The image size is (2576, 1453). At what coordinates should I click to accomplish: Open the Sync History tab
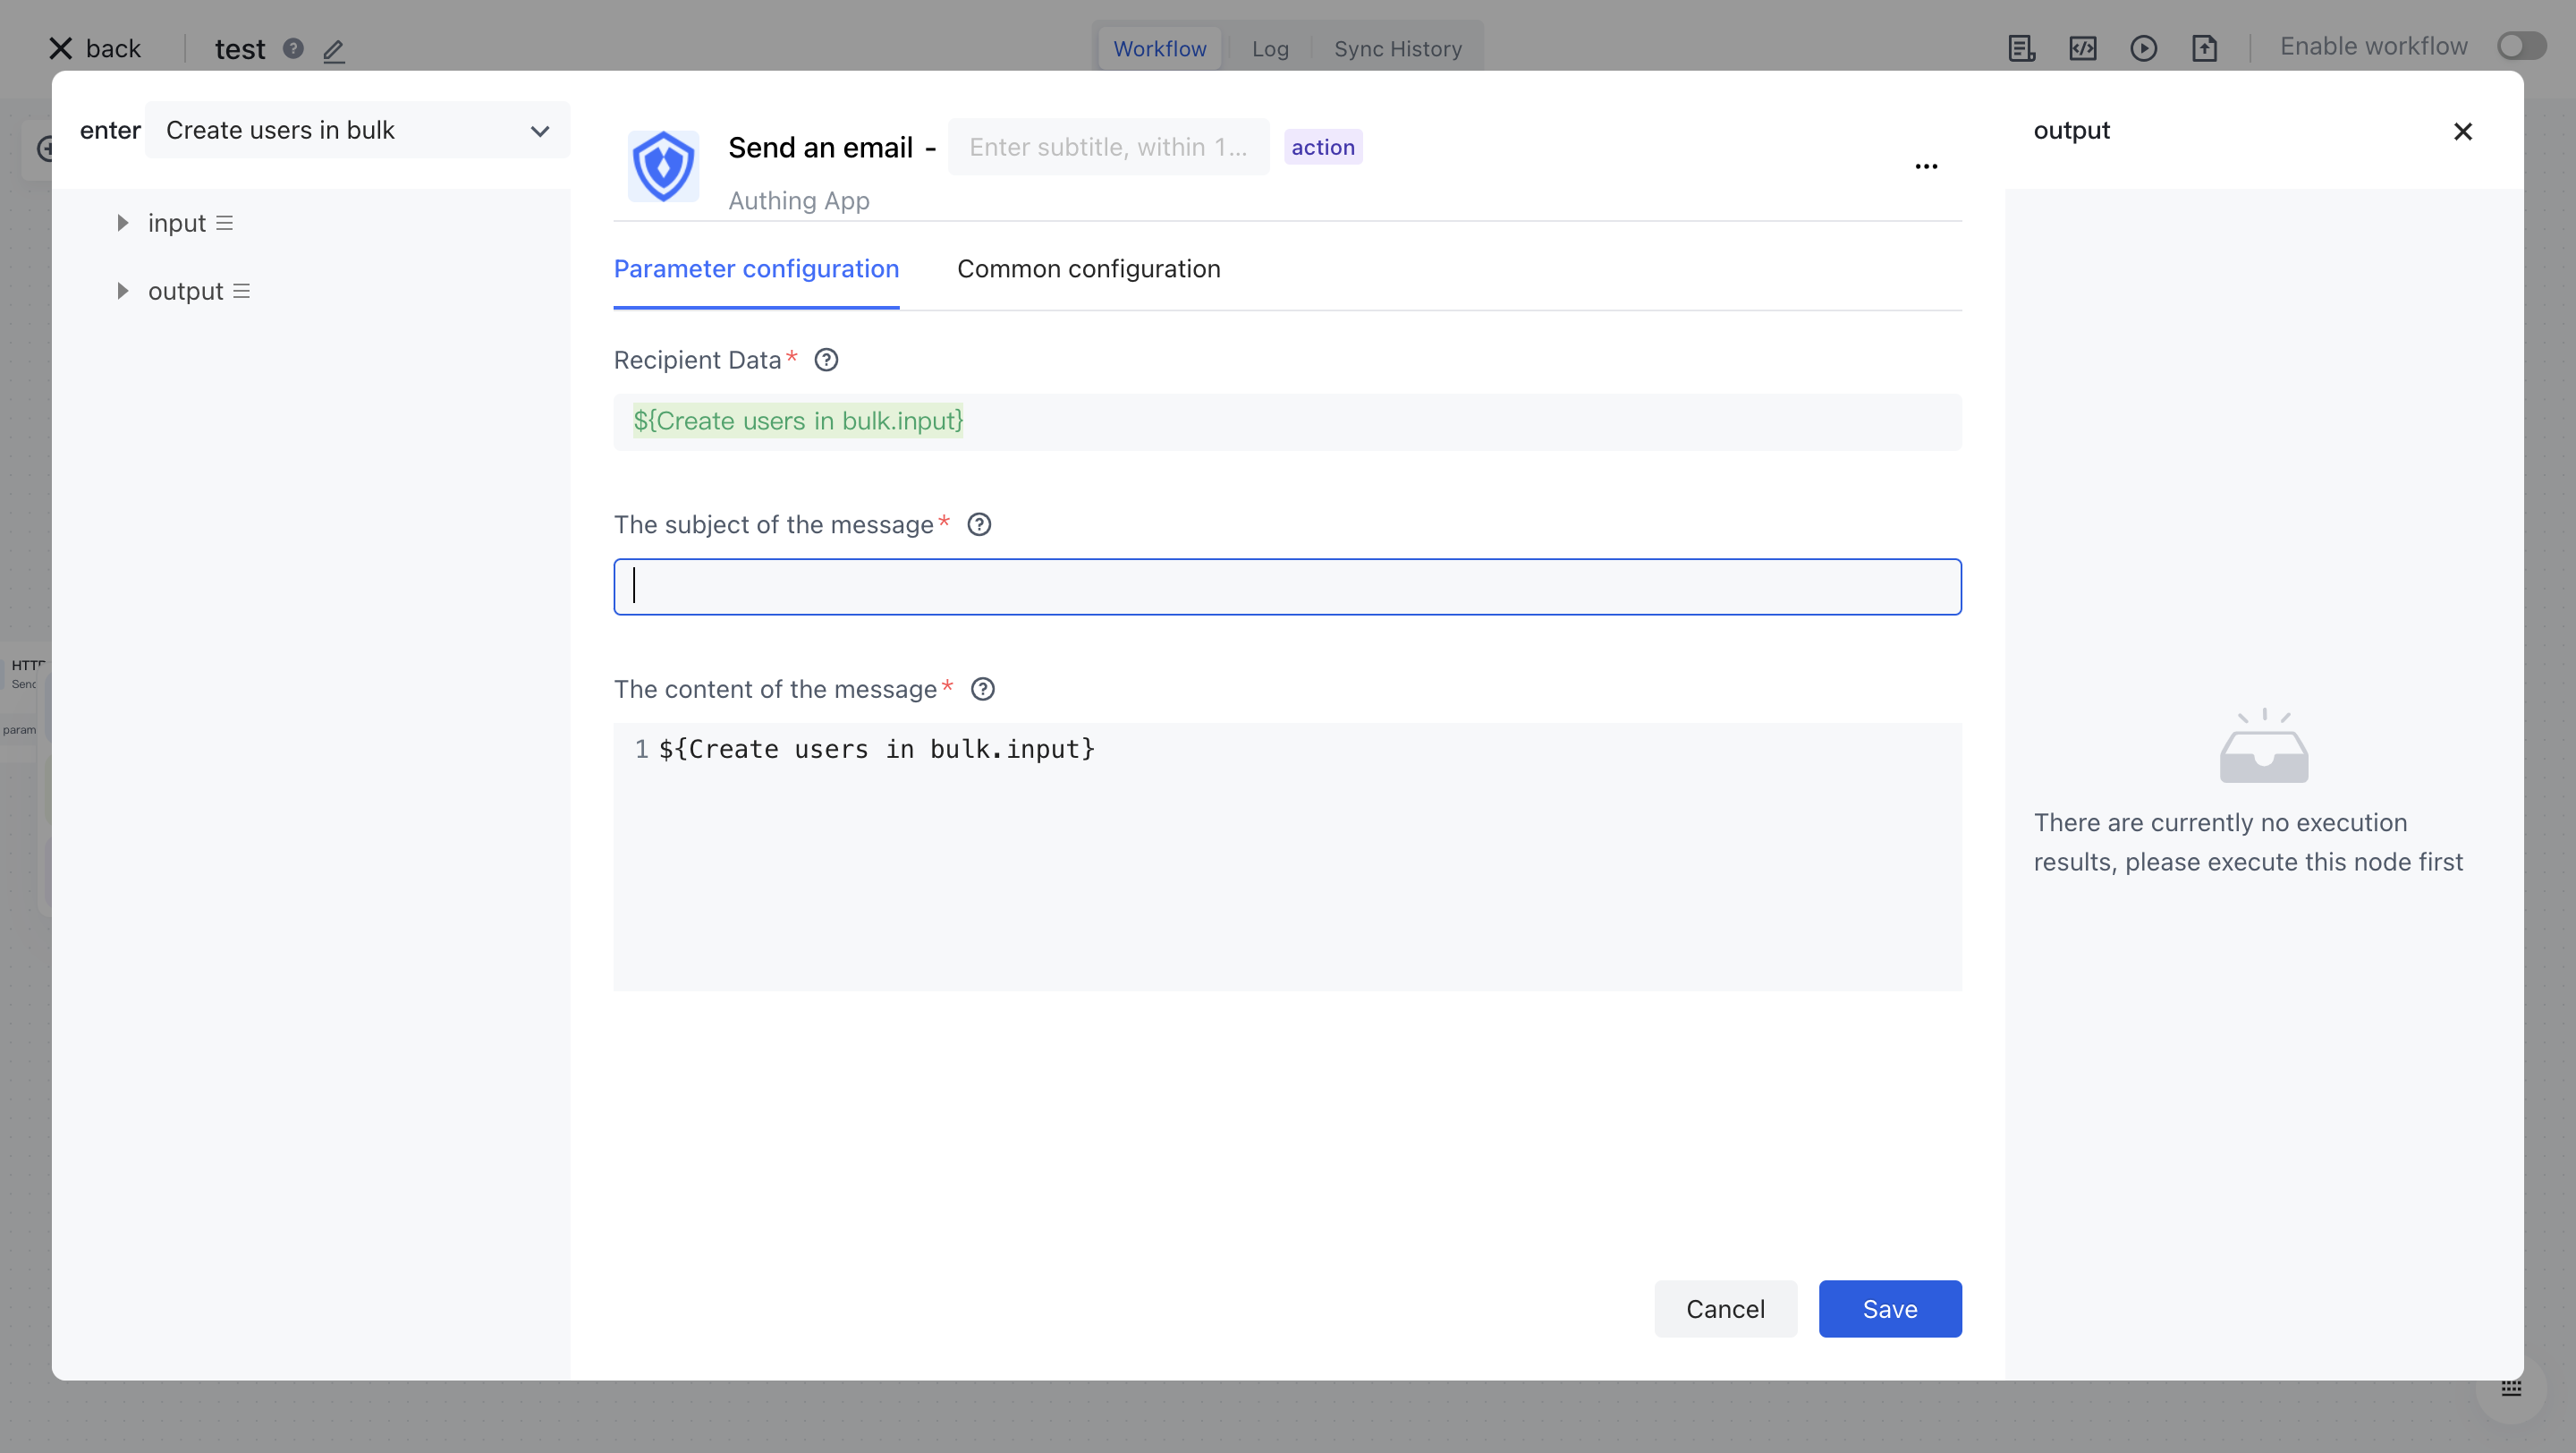tap(1397, 49)
